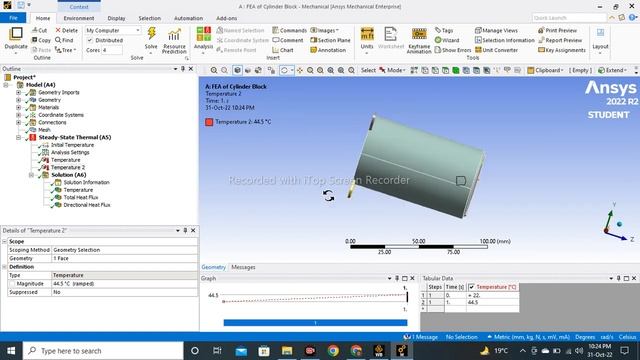The height and width of the screenshot is (360, 640).
Task: Click the Magnitude value 44.5 °C field
Action: (x=124, y=284)
